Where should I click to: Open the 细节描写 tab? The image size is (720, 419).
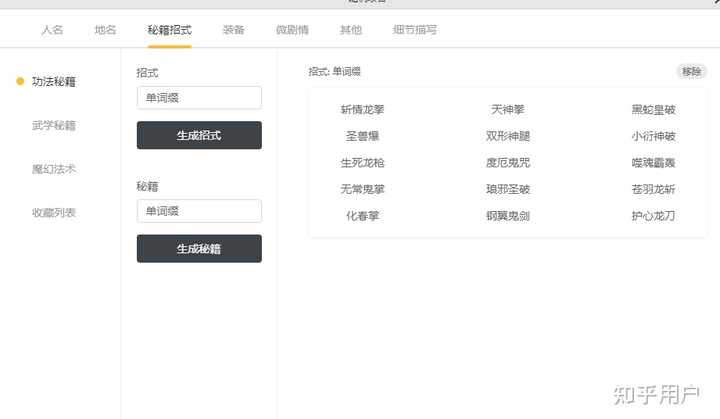click(415, 30)
